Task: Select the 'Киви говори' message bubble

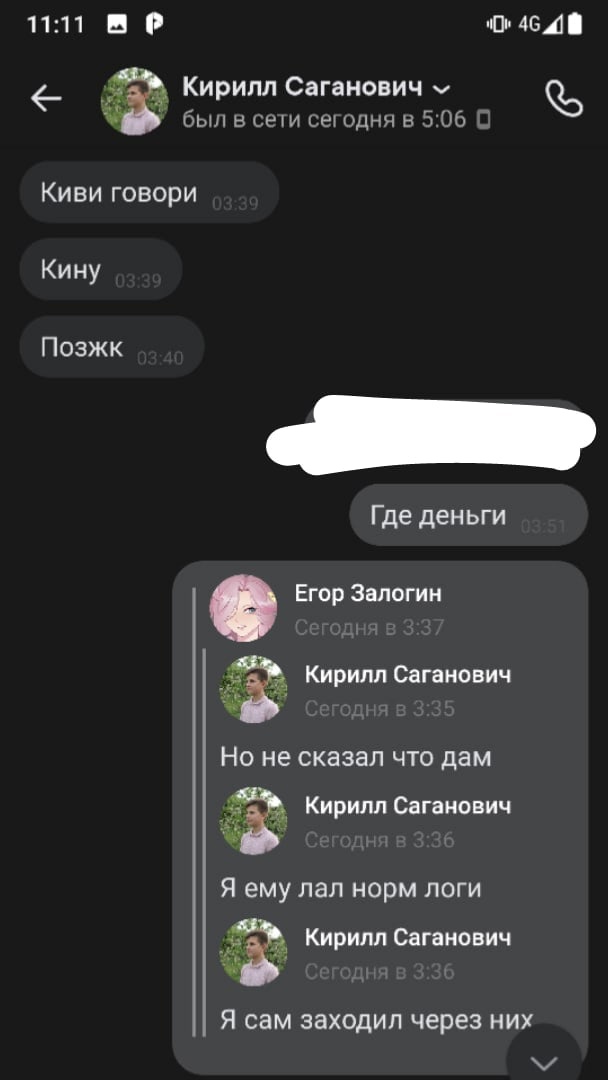Action: click(x=149, y=192)
